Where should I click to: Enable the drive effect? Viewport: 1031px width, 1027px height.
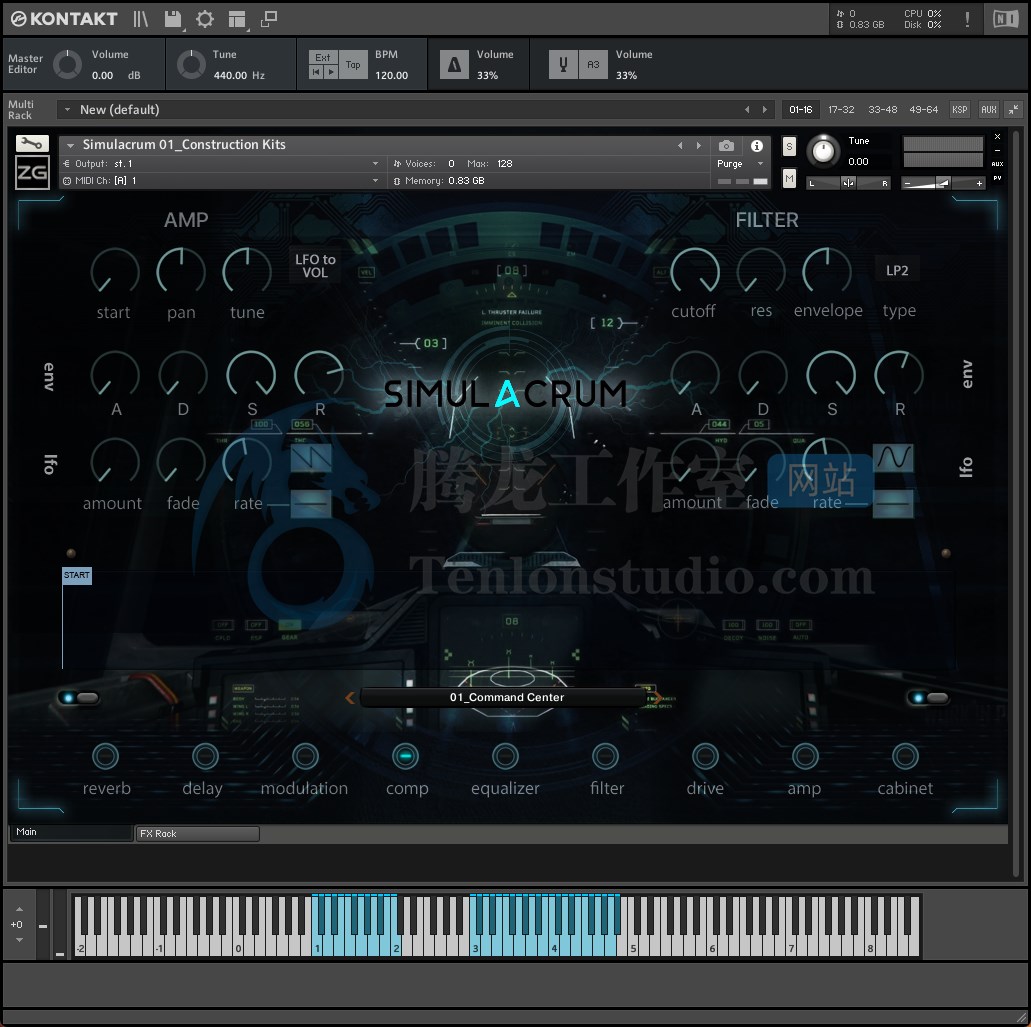click(x=705, y=756)
